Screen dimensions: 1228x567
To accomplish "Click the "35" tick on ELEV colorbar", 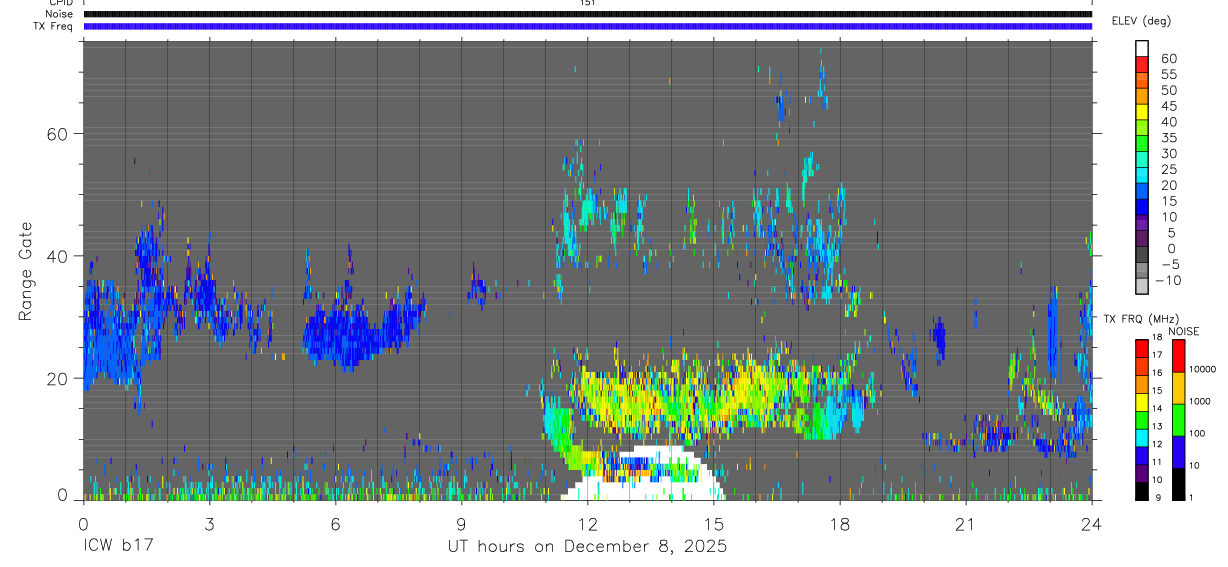I will click(1168, 138).
